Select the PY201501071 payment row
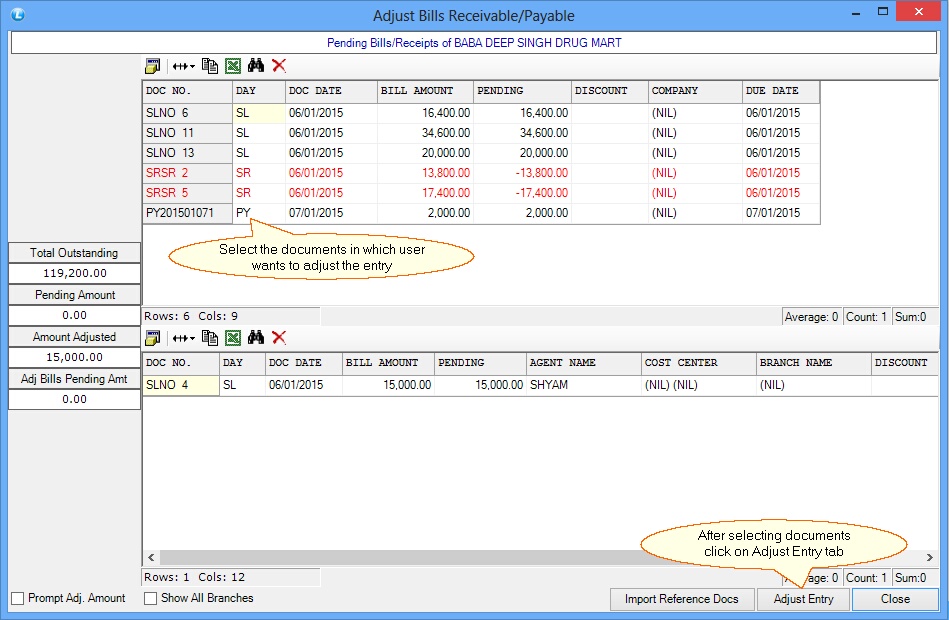Screen dimensions: 949x620 pos(481,213)
